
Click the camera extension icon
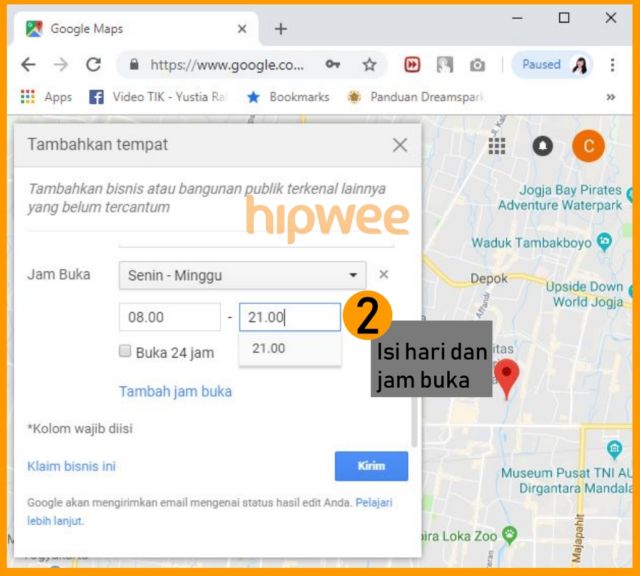click(477, 65)
